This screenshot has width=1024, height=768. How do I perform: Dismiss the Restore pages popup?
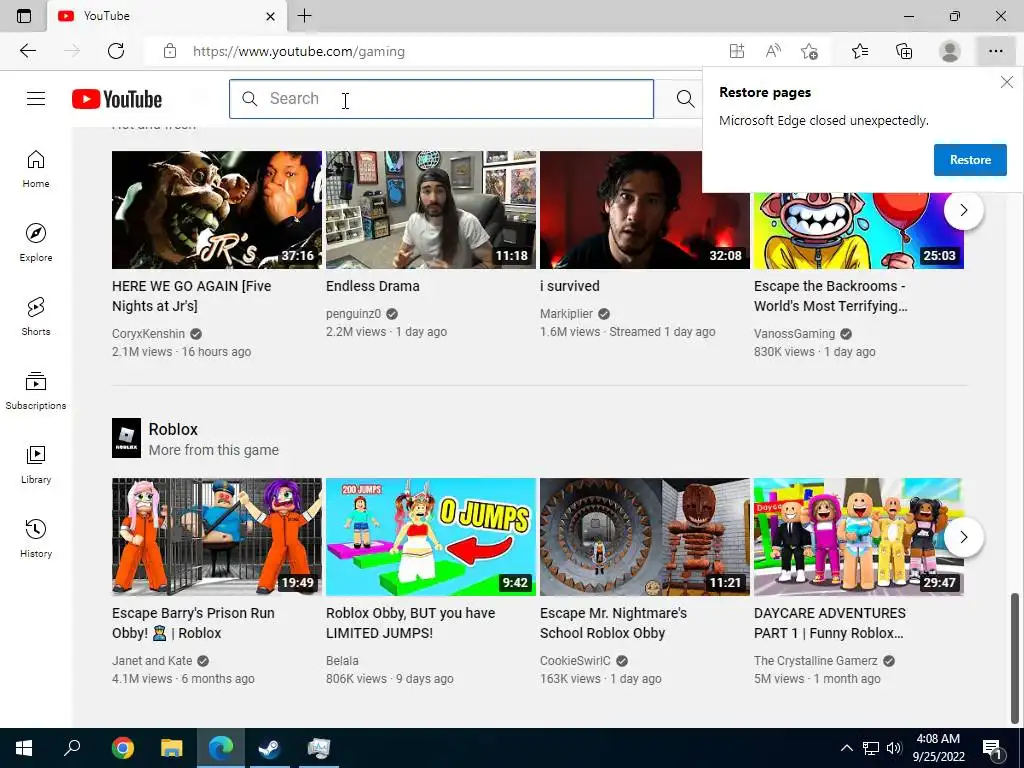point(1006,82)
